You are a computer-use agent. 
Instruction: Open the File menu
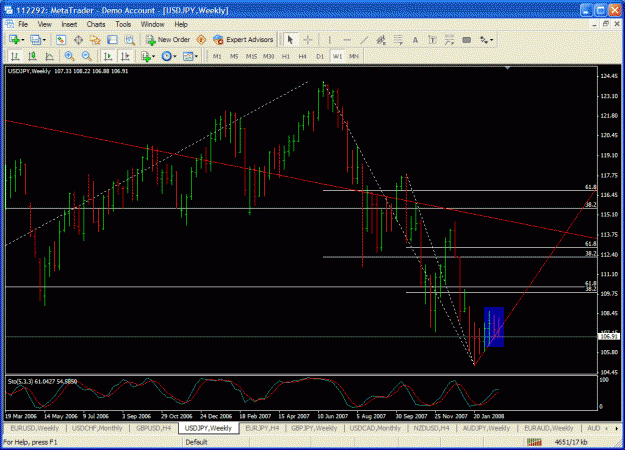pyautogui.click(x=23, y=24)
